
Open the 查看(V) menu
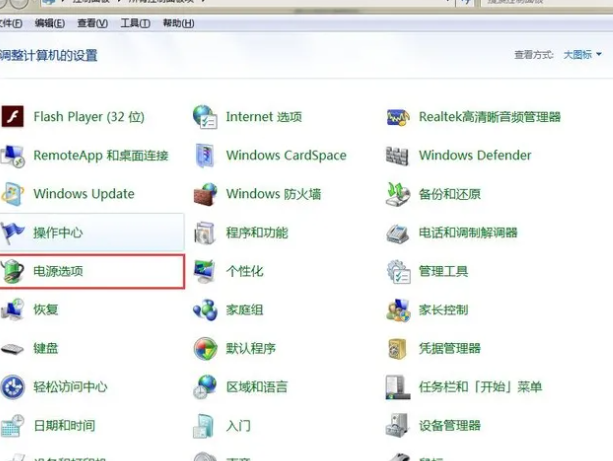pyautogui.click(x=93, y=23)
